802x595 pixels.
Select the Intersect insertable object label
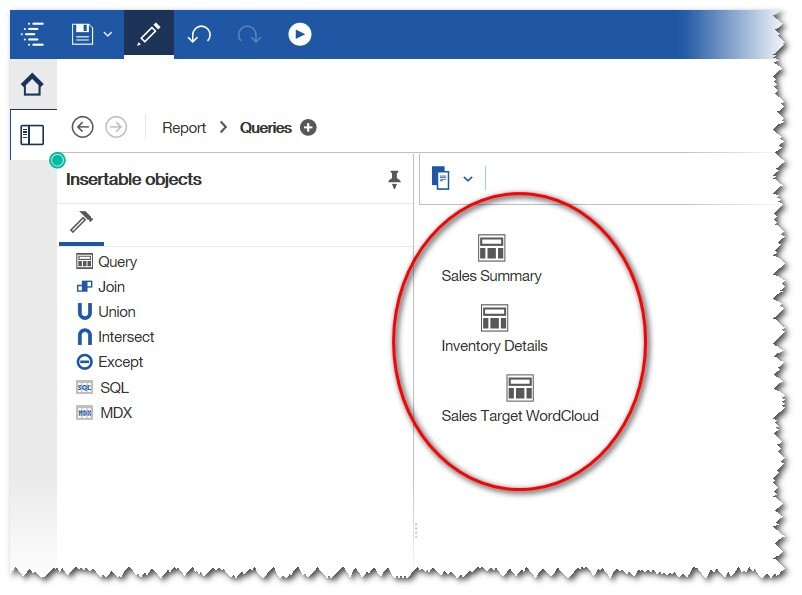[126, 337]
